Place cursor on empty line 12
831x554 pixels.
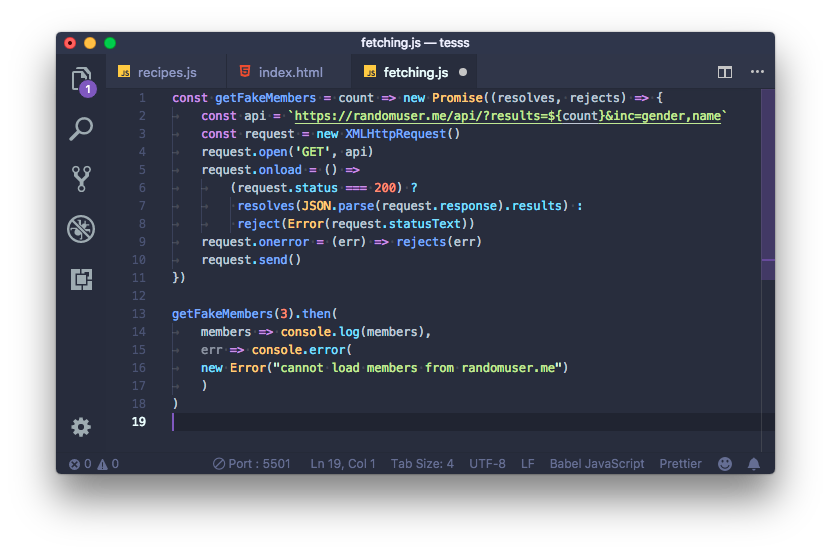point(466,296)
